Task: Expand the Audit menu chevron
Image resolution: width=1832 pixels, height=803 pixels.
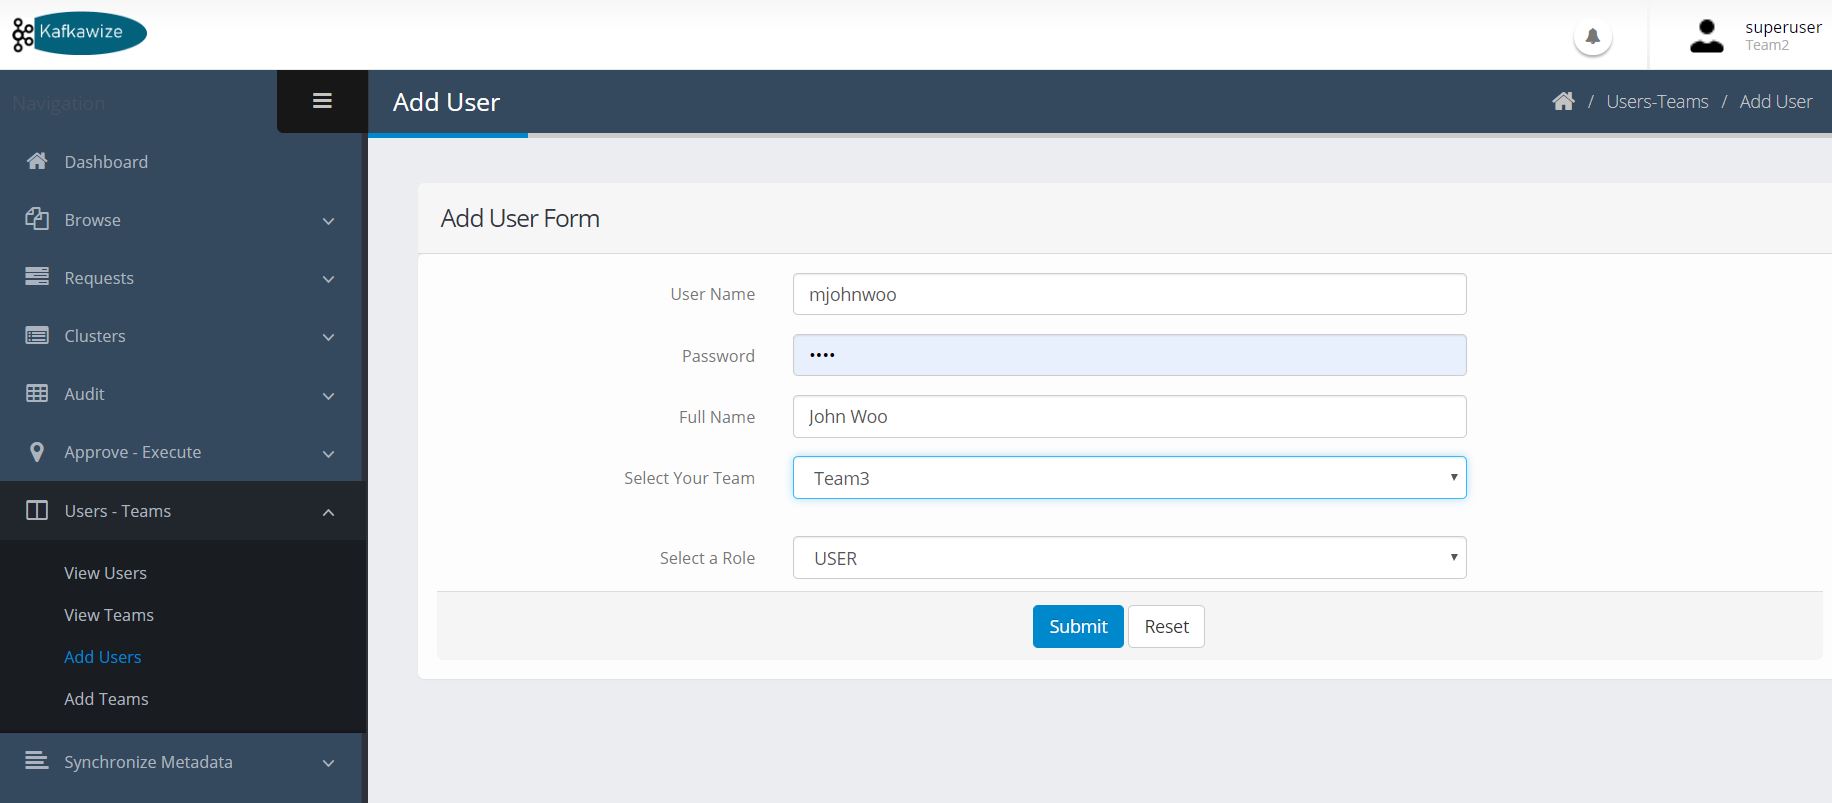Action: 328,396
